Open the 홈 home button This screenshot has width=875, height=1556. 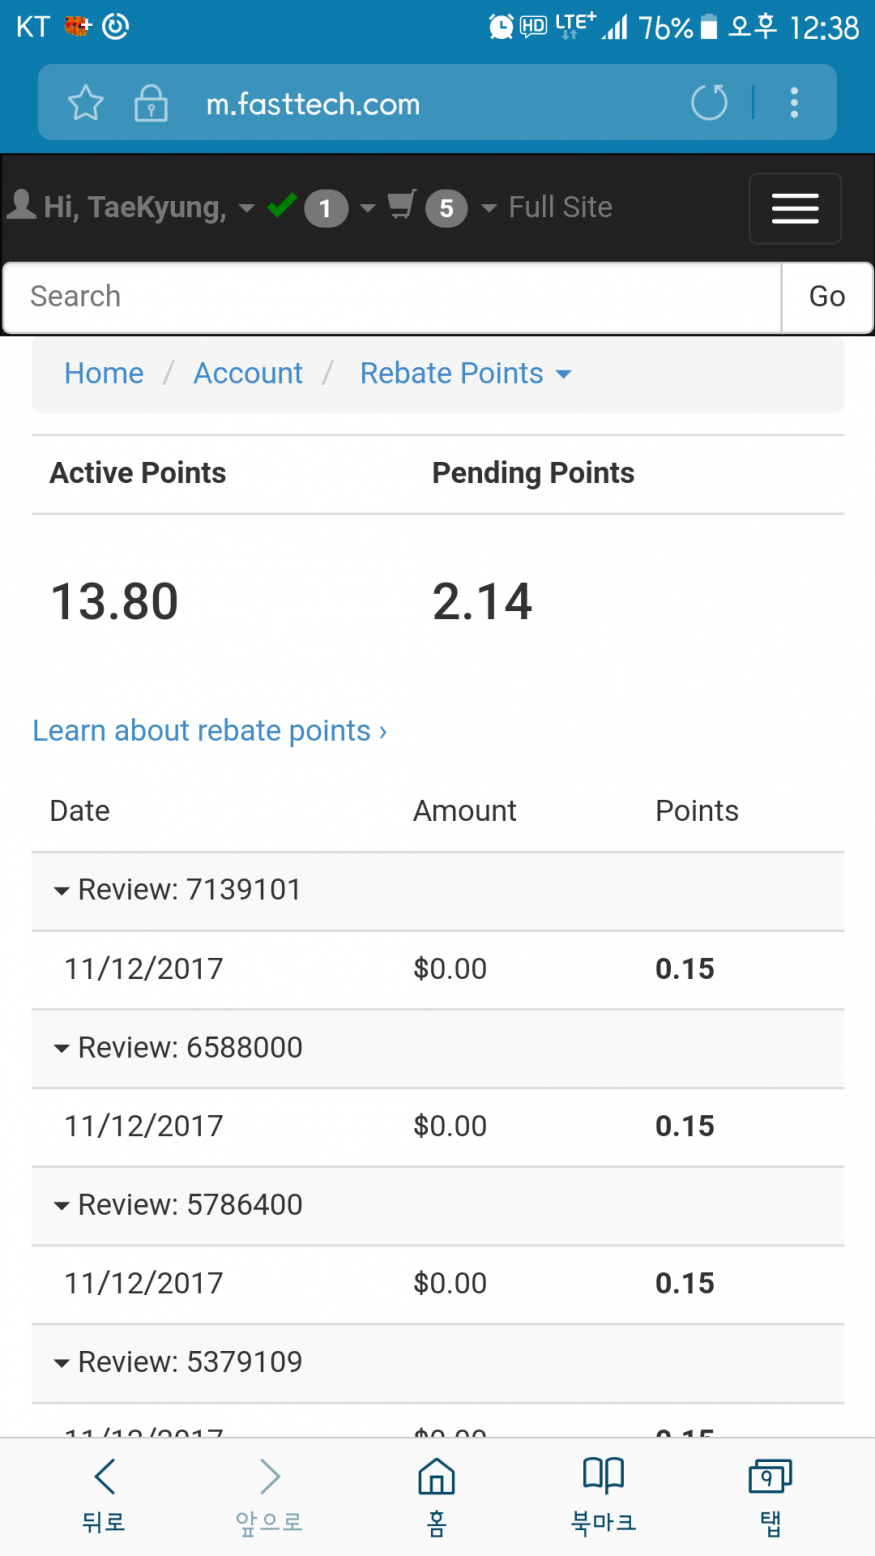pos(436,1494)
